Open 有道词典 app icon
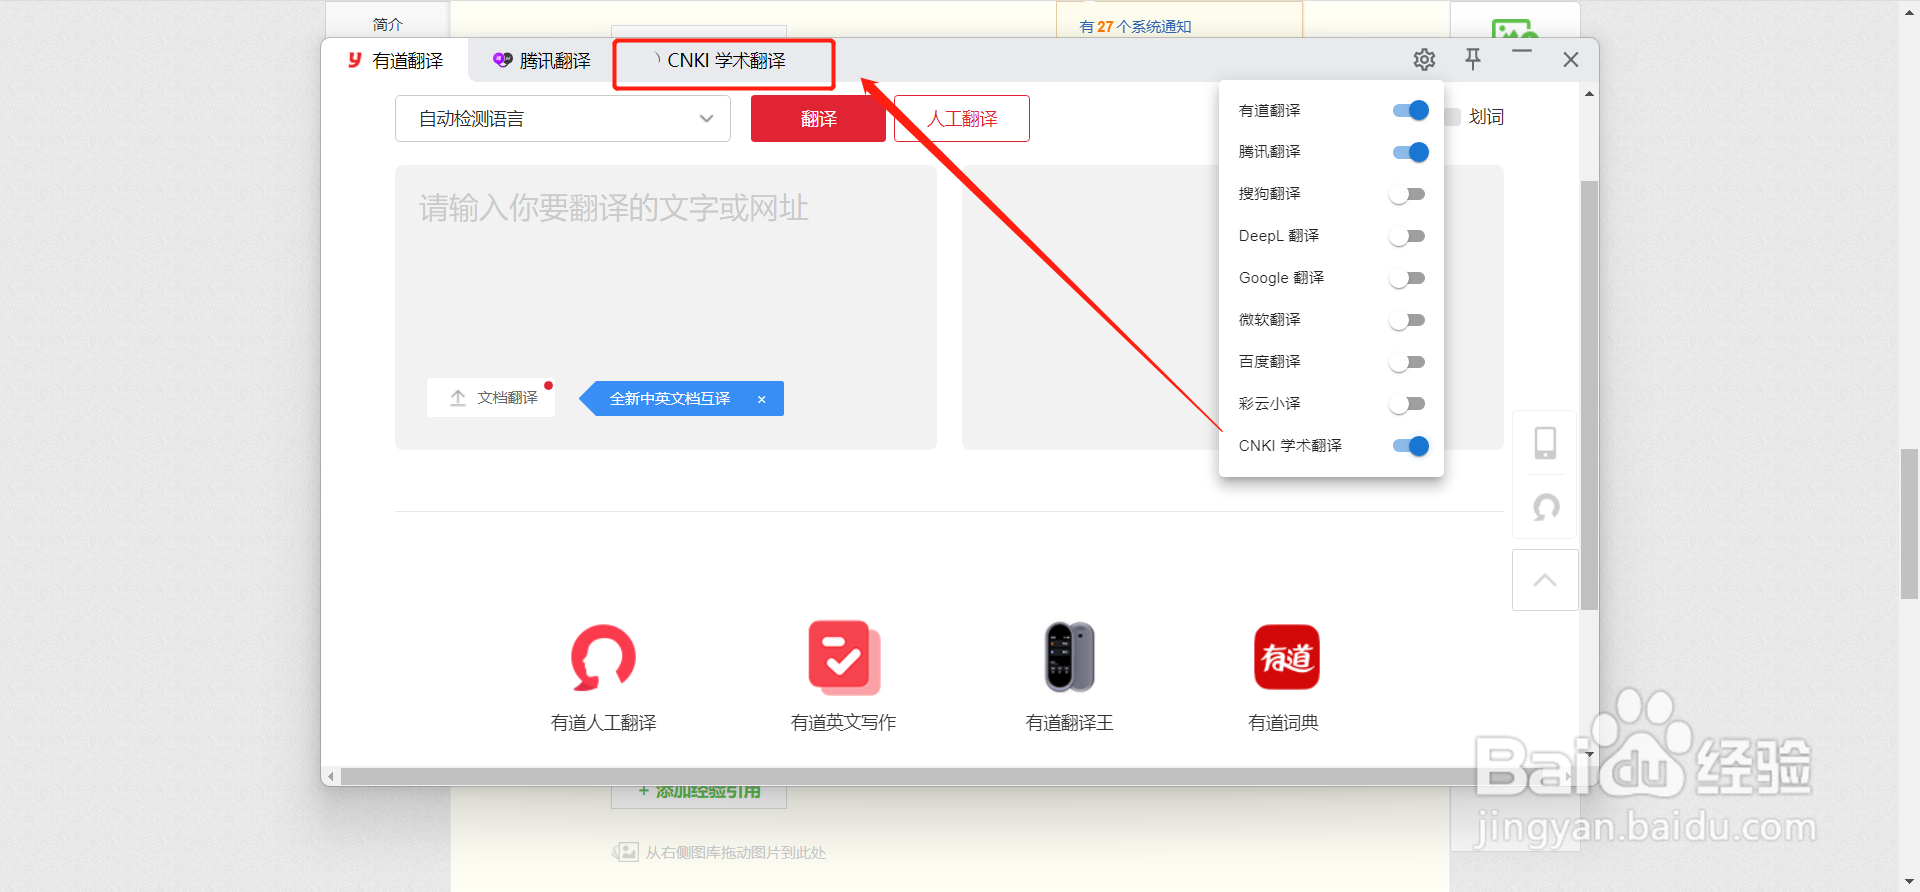 coord(1286,658)
